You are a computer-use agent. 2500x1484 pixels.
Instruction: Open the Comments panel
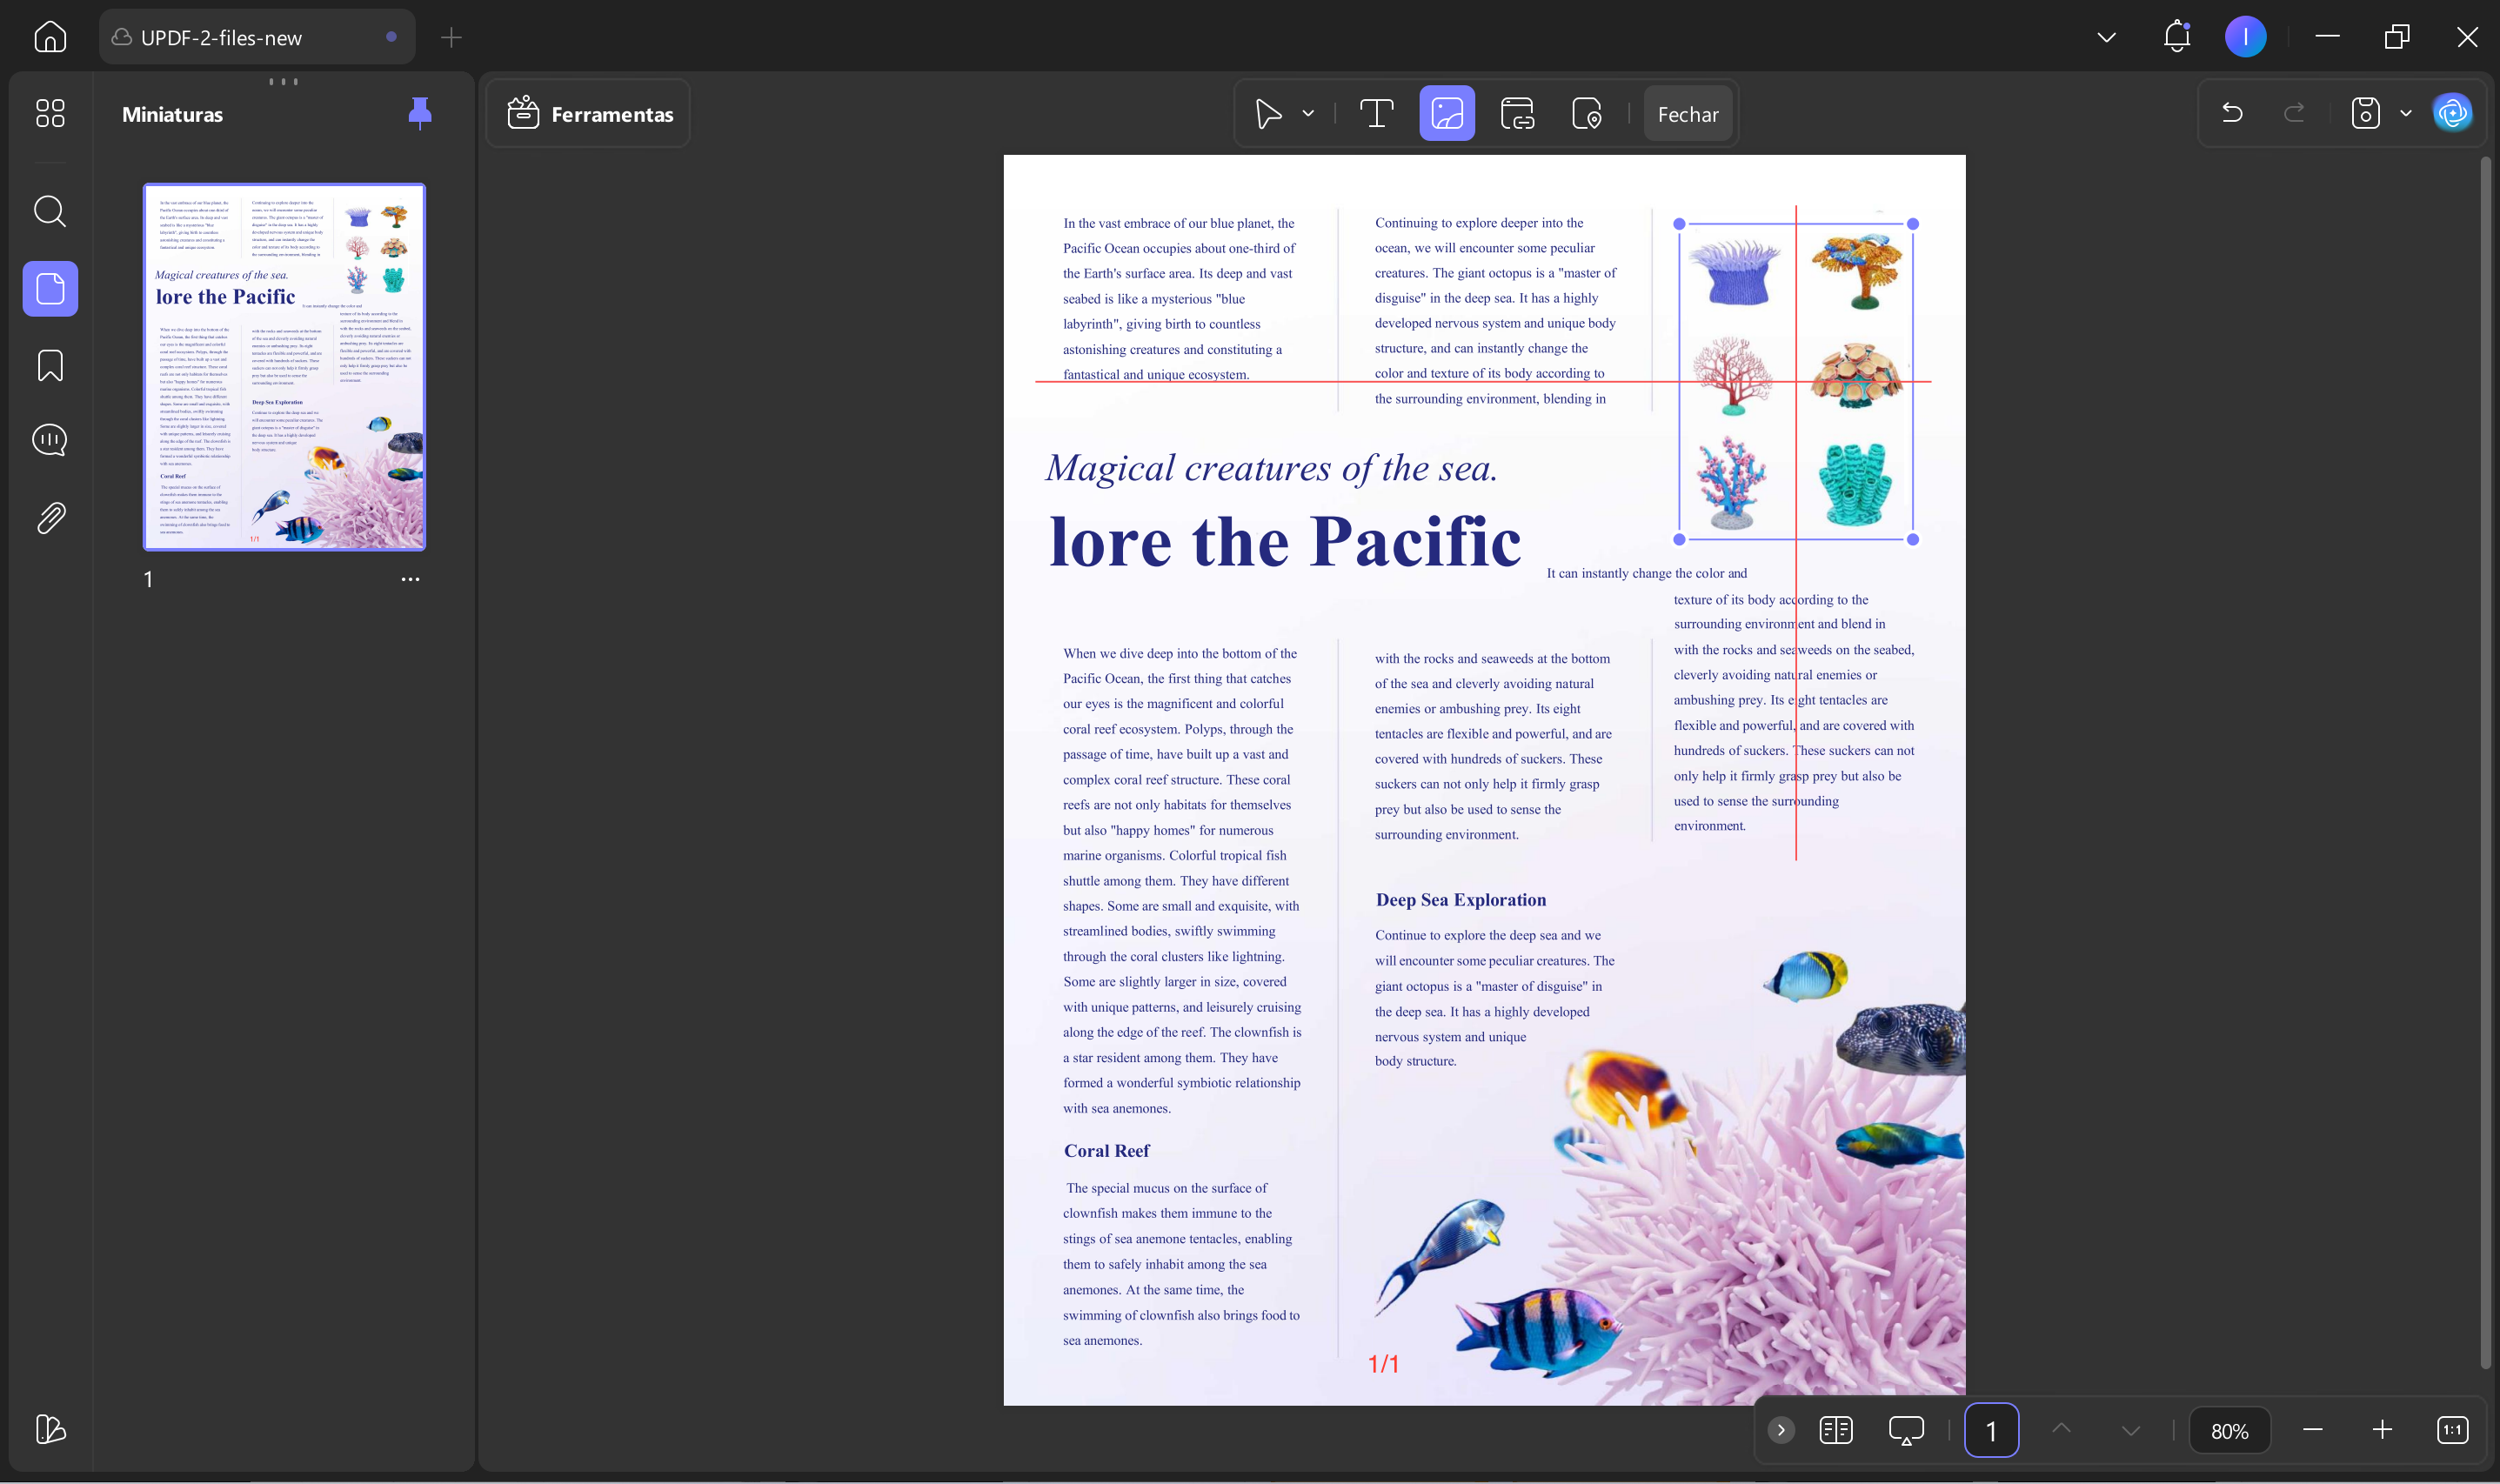click(50, 441)
